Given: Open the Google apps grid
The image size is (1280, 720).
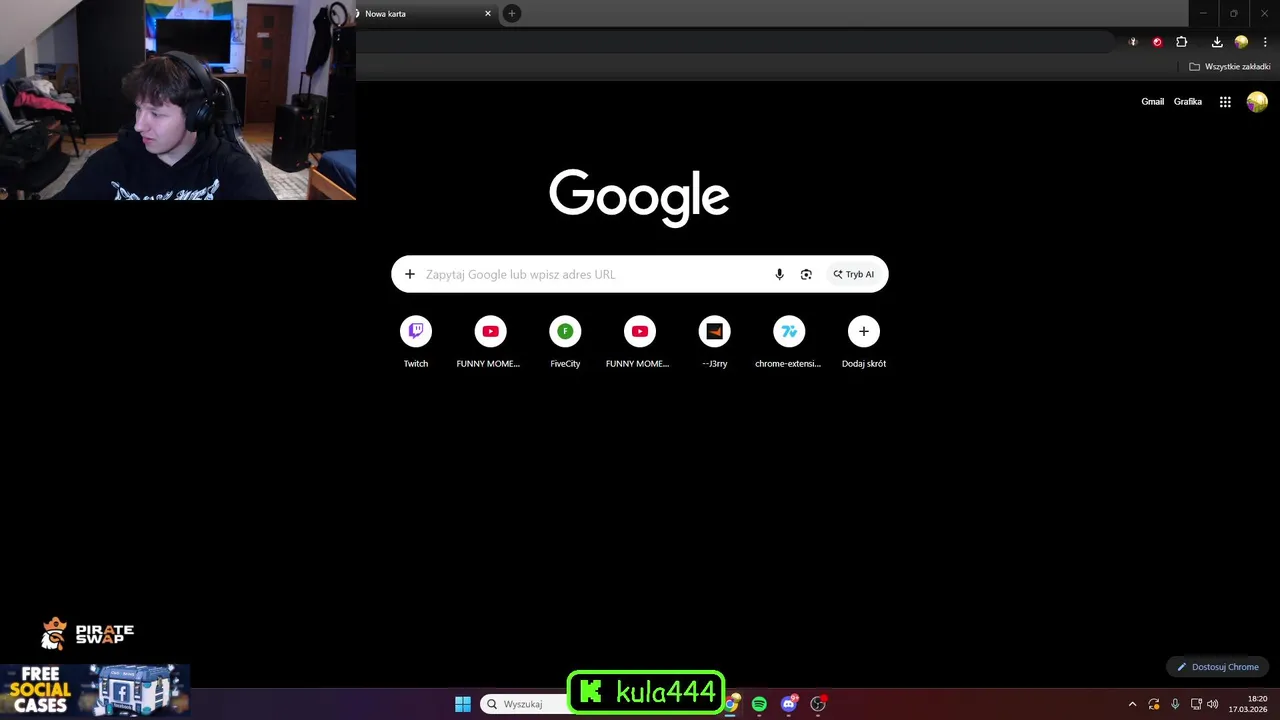Looking at the screenshot, I should click(1225, 102).
